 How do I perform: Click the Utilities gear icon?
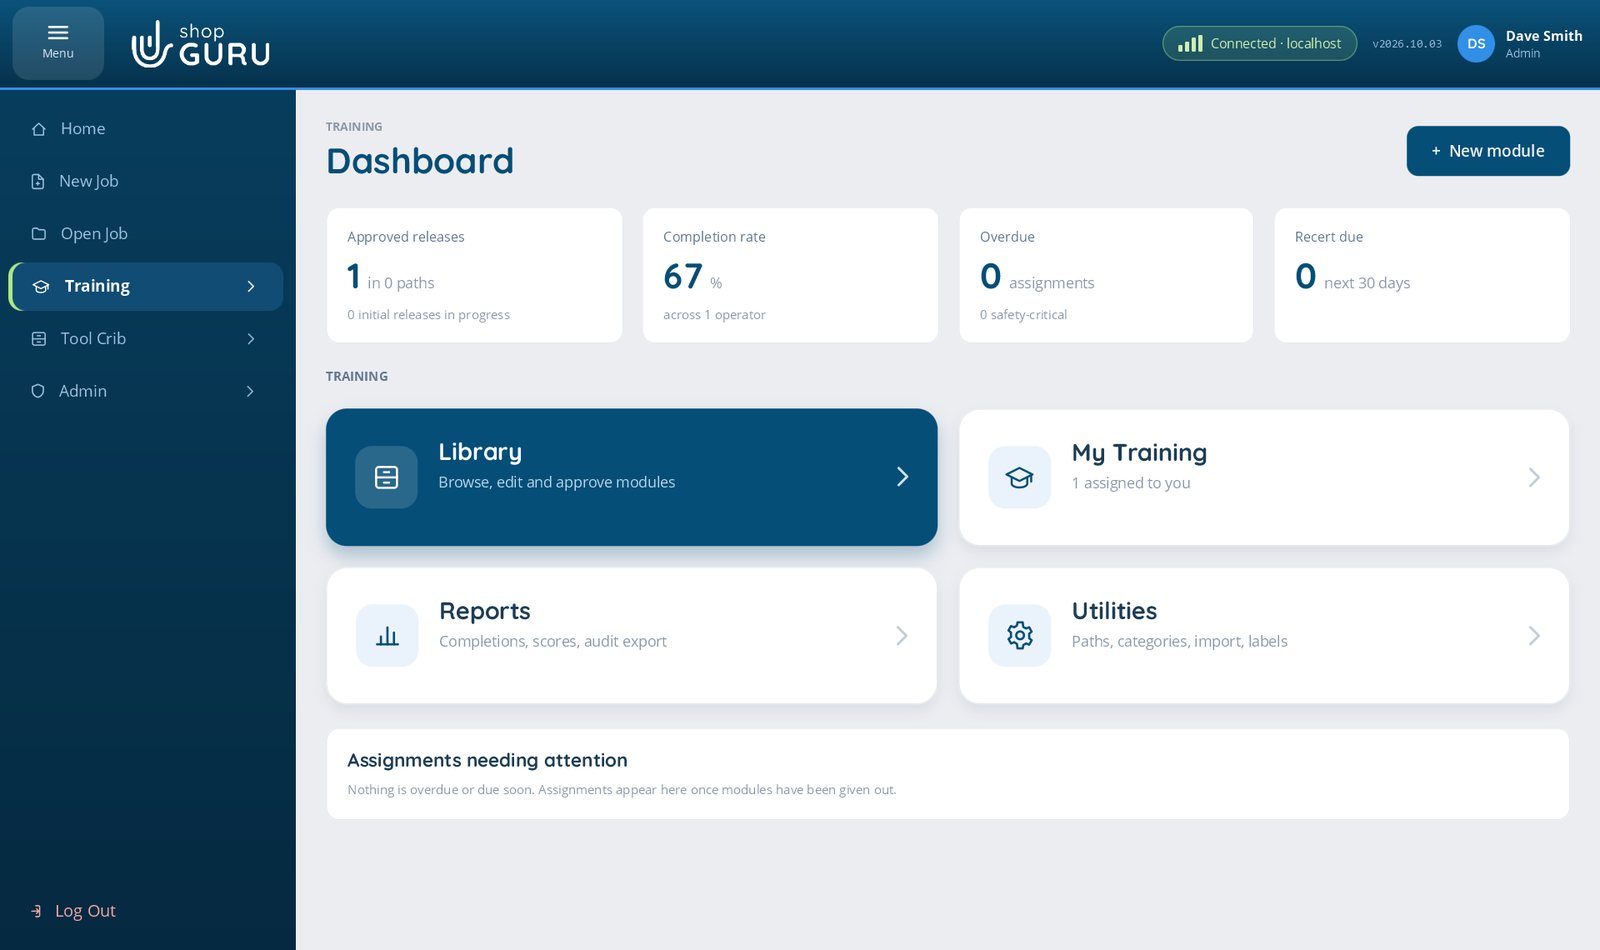pos(1019,635)
